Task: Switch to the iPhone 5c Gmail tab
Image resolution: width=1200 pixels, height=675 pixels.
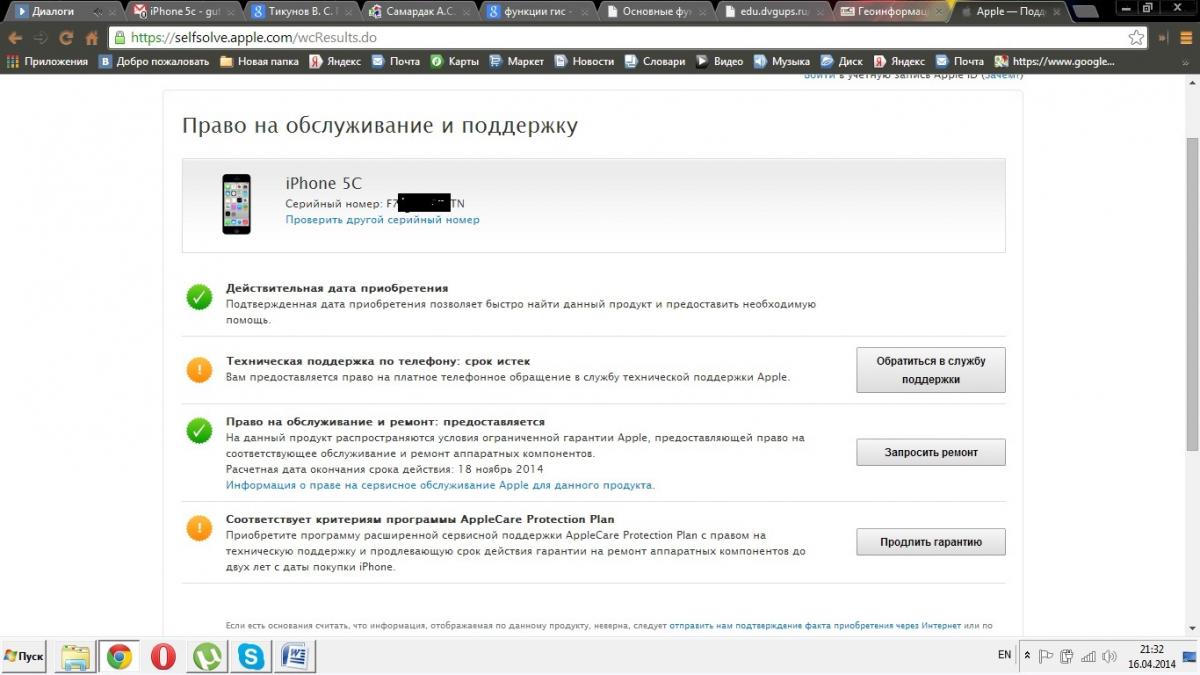Action: pos(184,12)
